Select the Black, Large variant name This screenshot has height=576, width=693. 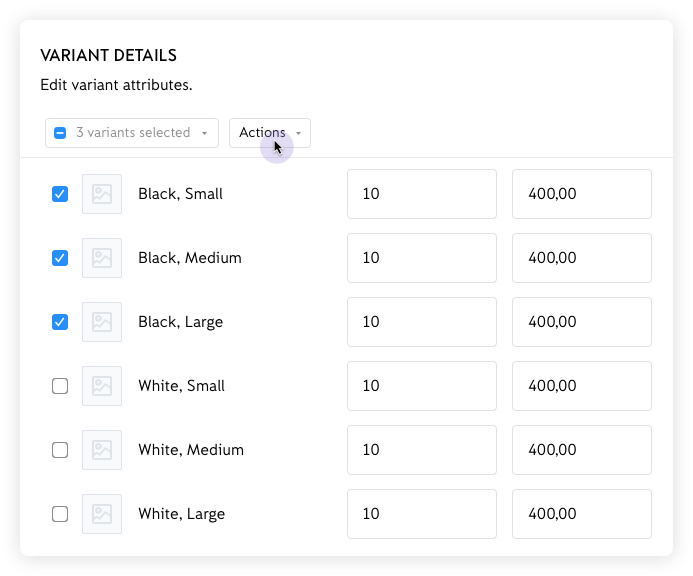(x=181, y=322)
